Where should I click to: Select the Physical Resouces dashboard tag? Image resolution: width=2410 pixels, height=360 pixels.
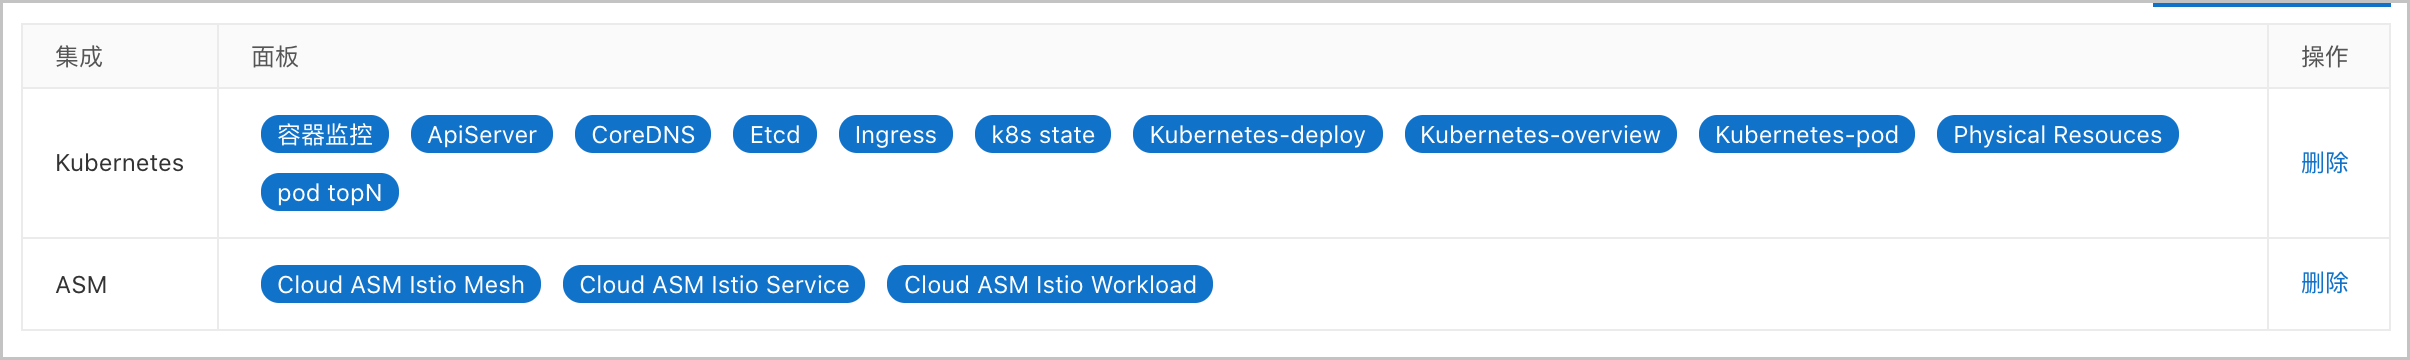click(2058, 134)
